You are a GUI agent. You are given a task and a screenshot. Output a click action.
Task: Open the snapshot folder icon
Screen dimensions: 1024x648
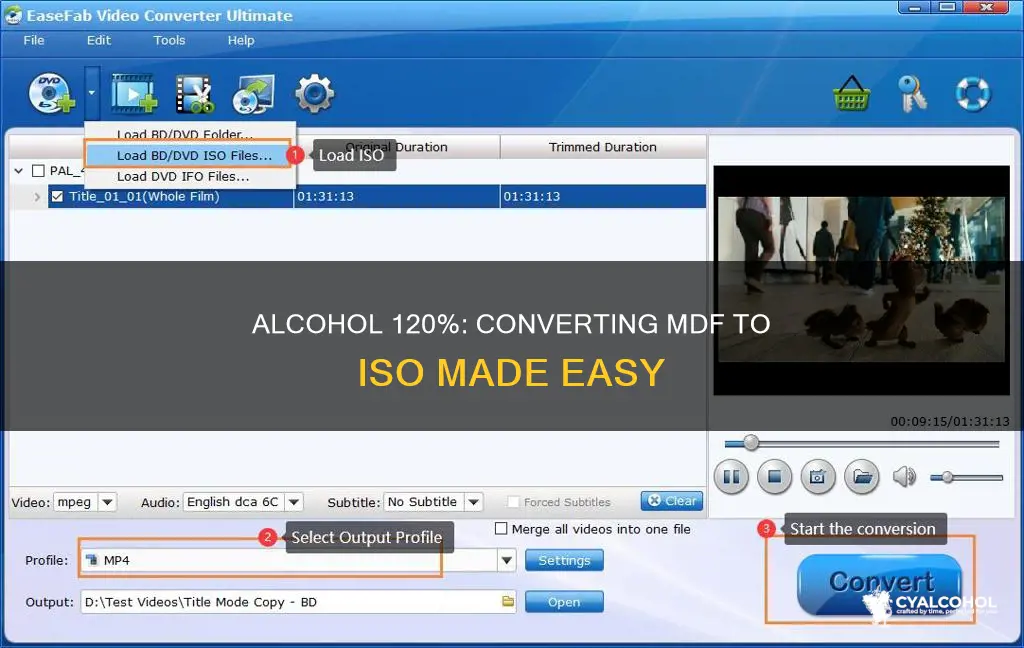click(x=861, y=476)
